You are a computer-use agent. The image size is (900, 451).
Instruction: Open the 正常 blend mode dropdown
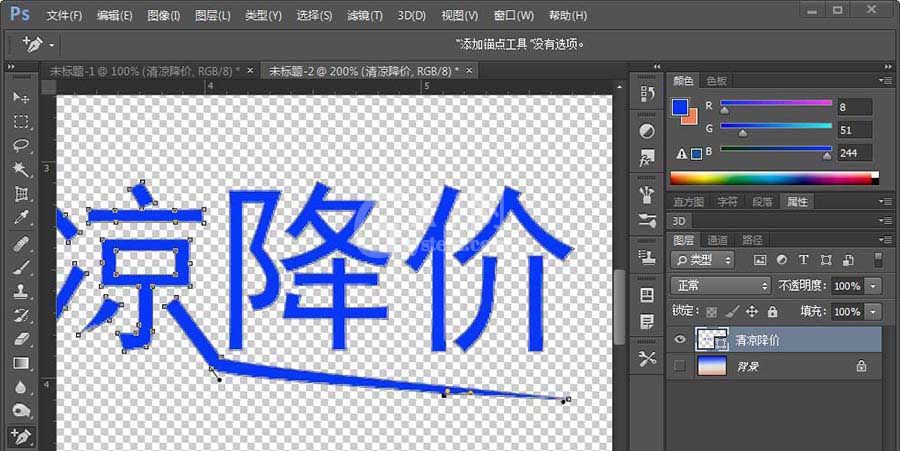[x=720, y=286]
